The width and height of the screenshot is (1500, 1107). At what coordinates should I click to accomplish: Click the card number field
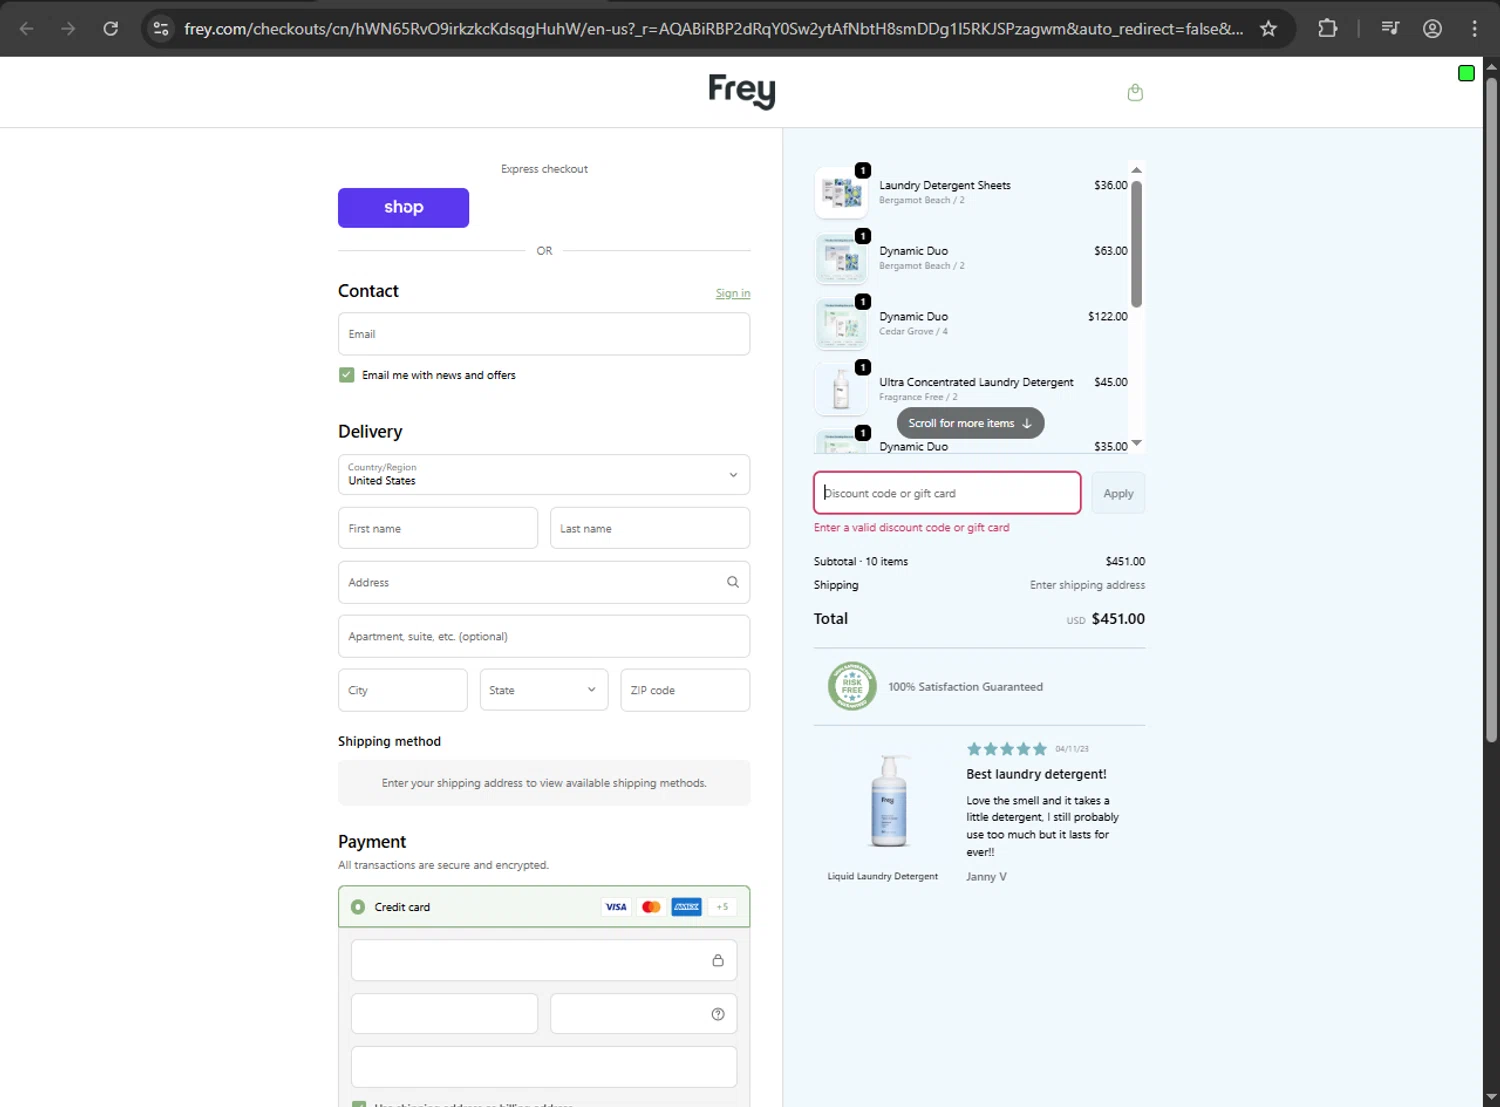544,960
